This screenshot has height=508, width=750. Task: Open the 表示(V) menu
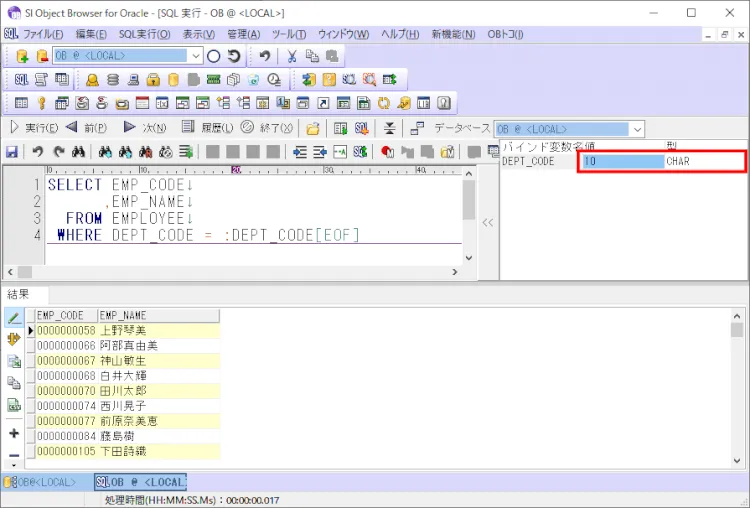point(199,34)
